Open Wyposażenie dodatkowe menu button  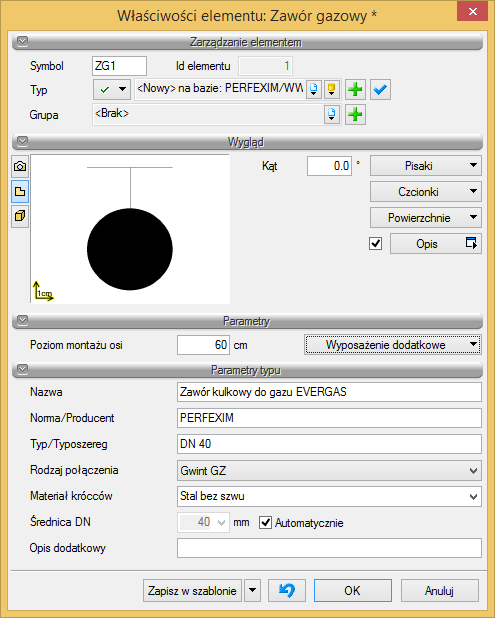click(x=393, y=345)
